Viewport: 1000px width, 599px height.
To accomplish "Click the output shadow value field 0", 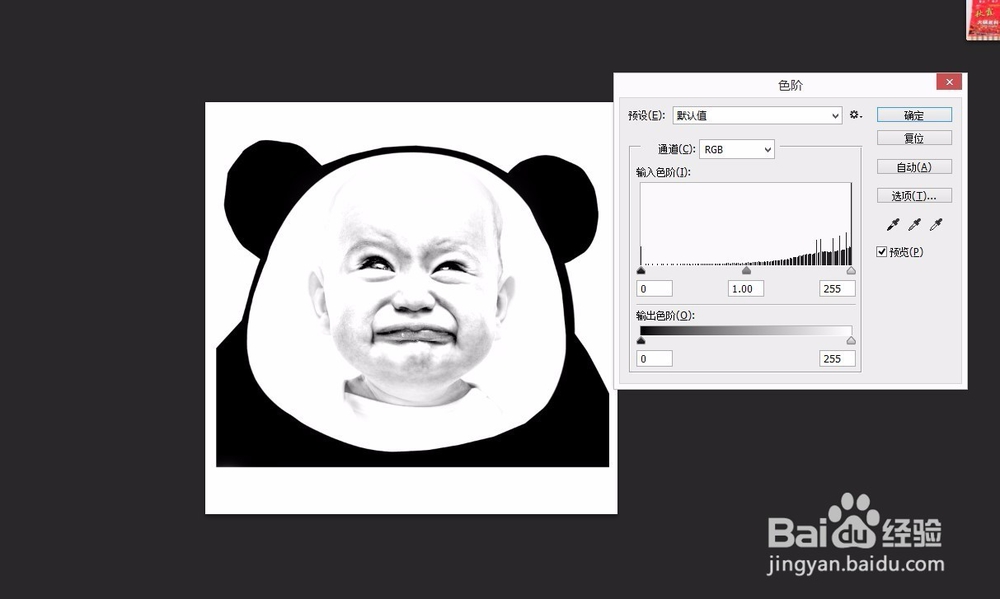I will point(654,359).
